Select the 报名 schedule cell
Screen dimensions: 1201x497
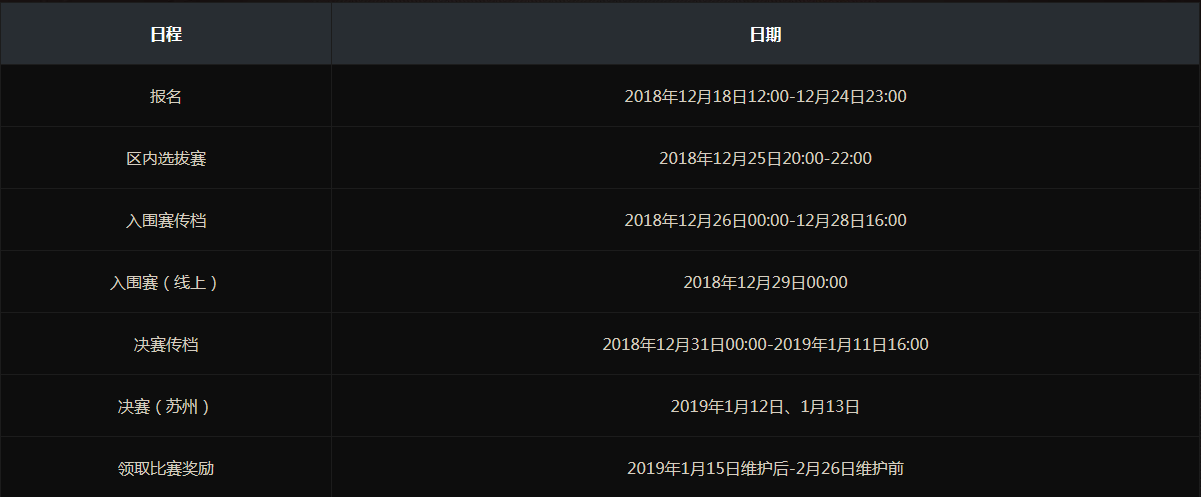click(x=166, y=97)
